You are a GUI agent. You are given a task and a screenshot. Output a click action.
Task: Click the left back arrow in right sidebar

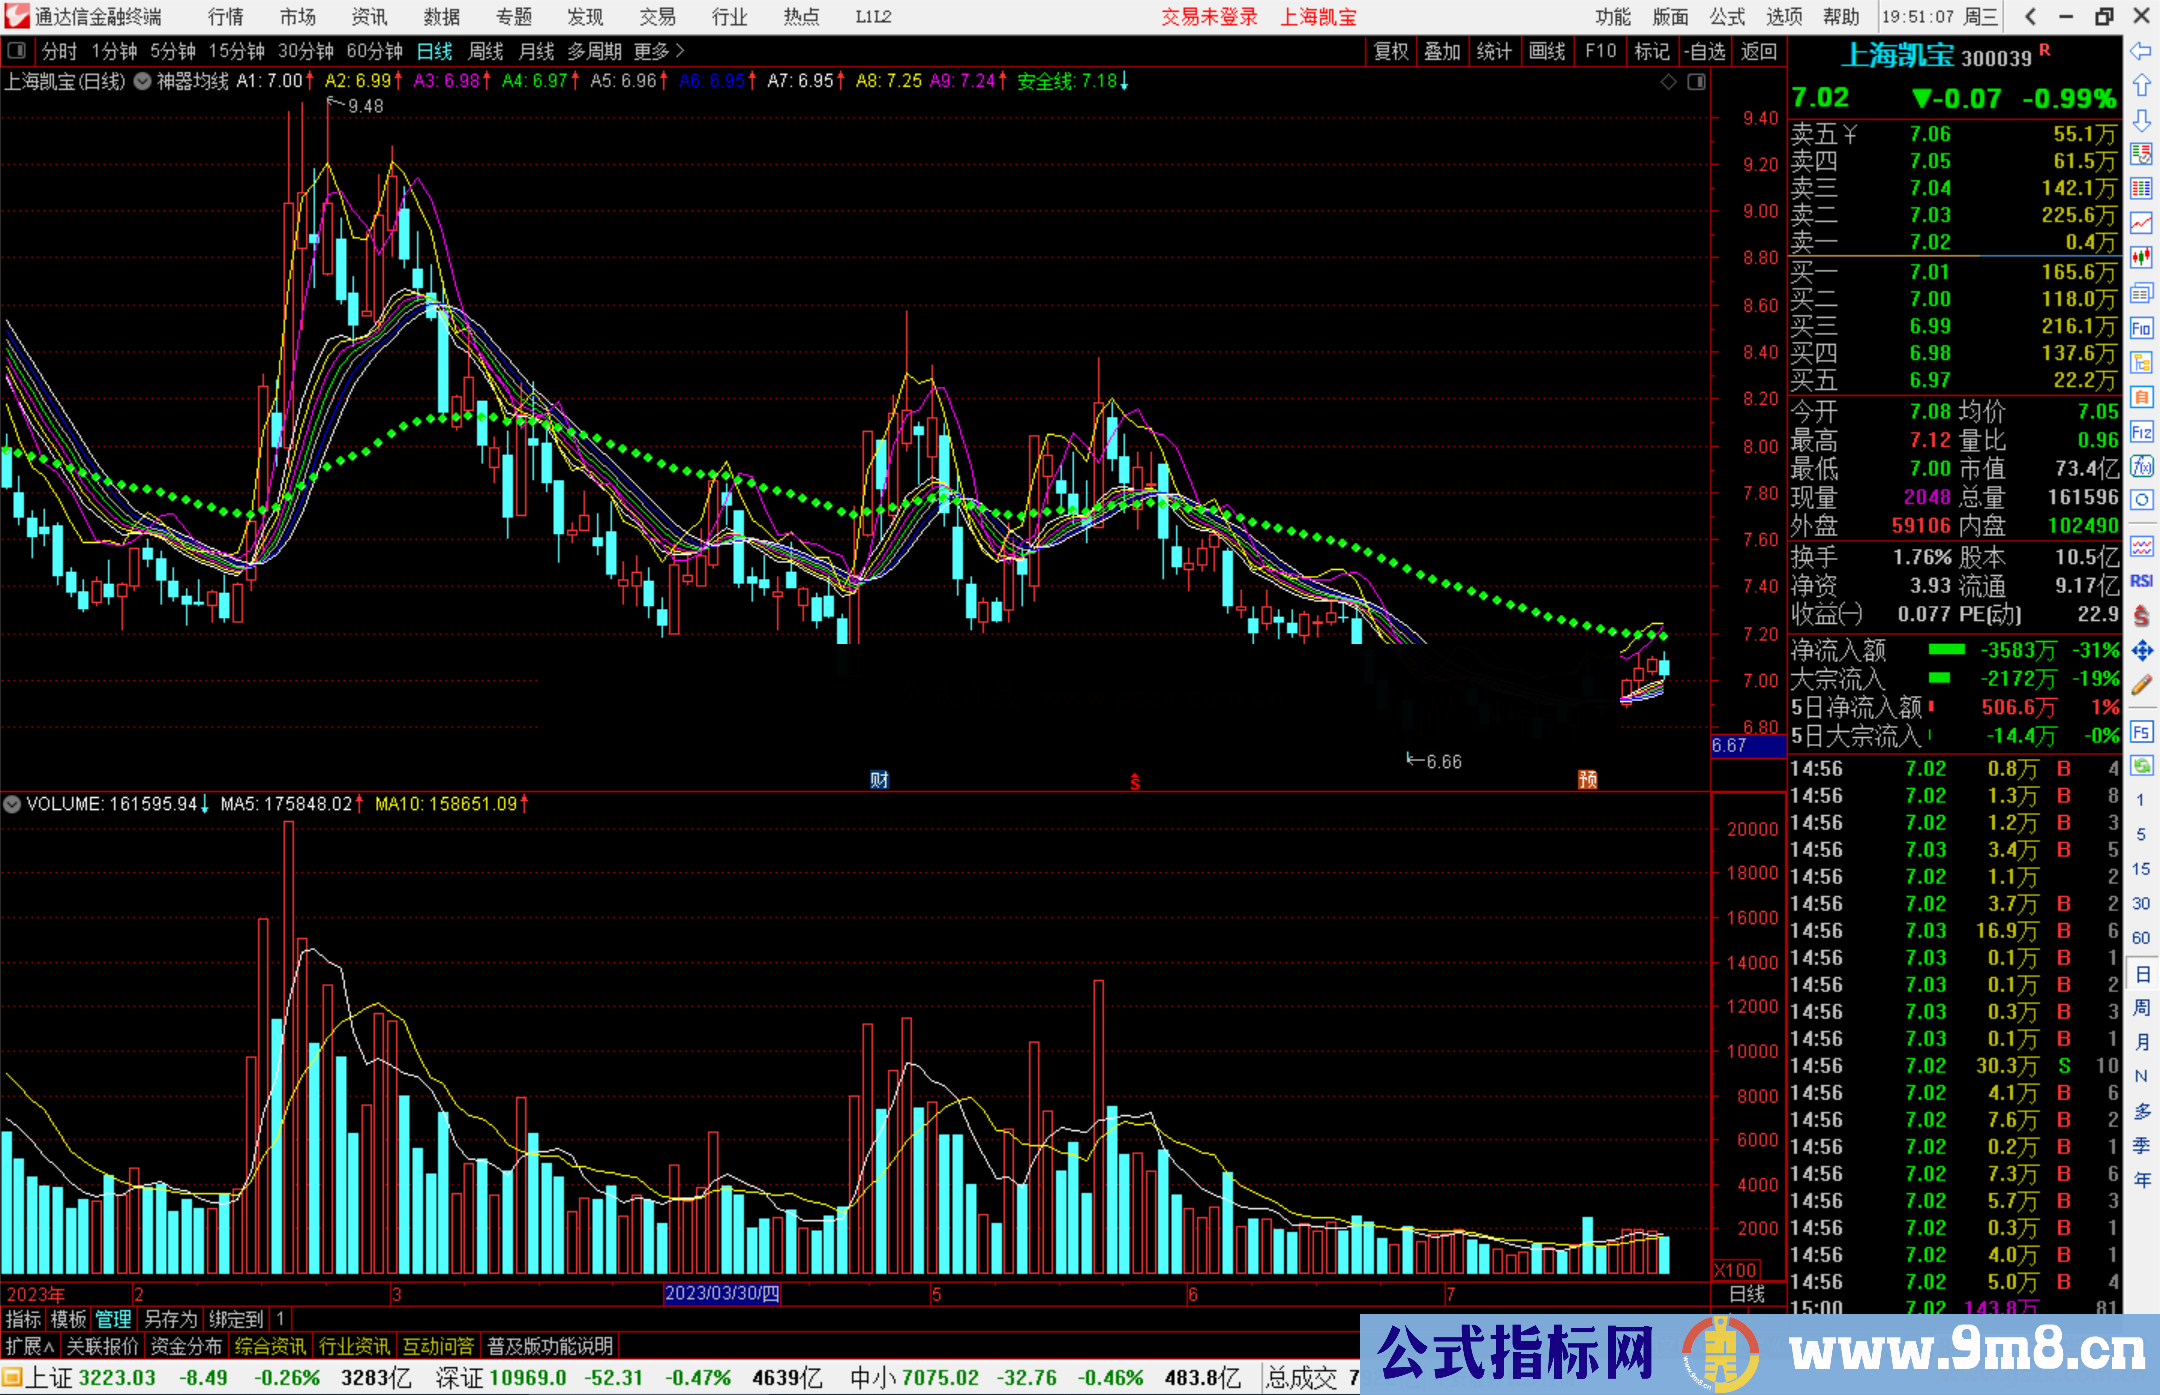2141,51
